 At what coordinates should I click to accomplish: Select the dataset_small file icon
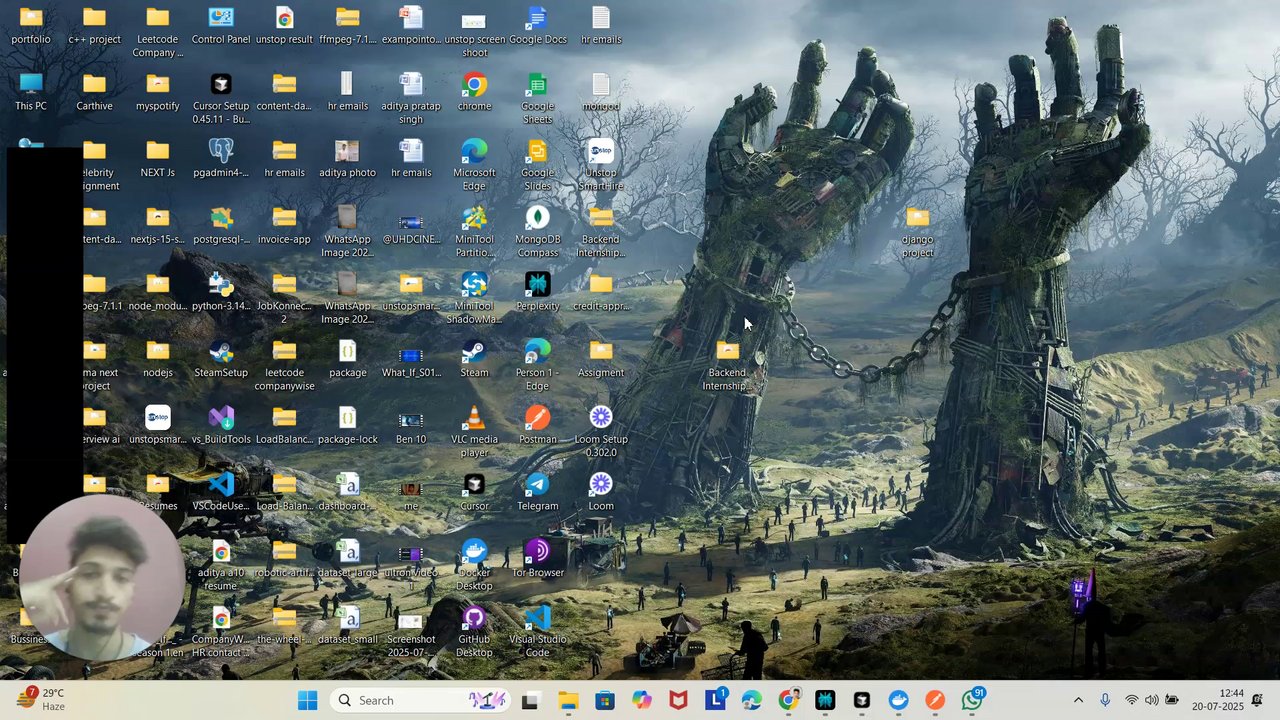(347, 626)
